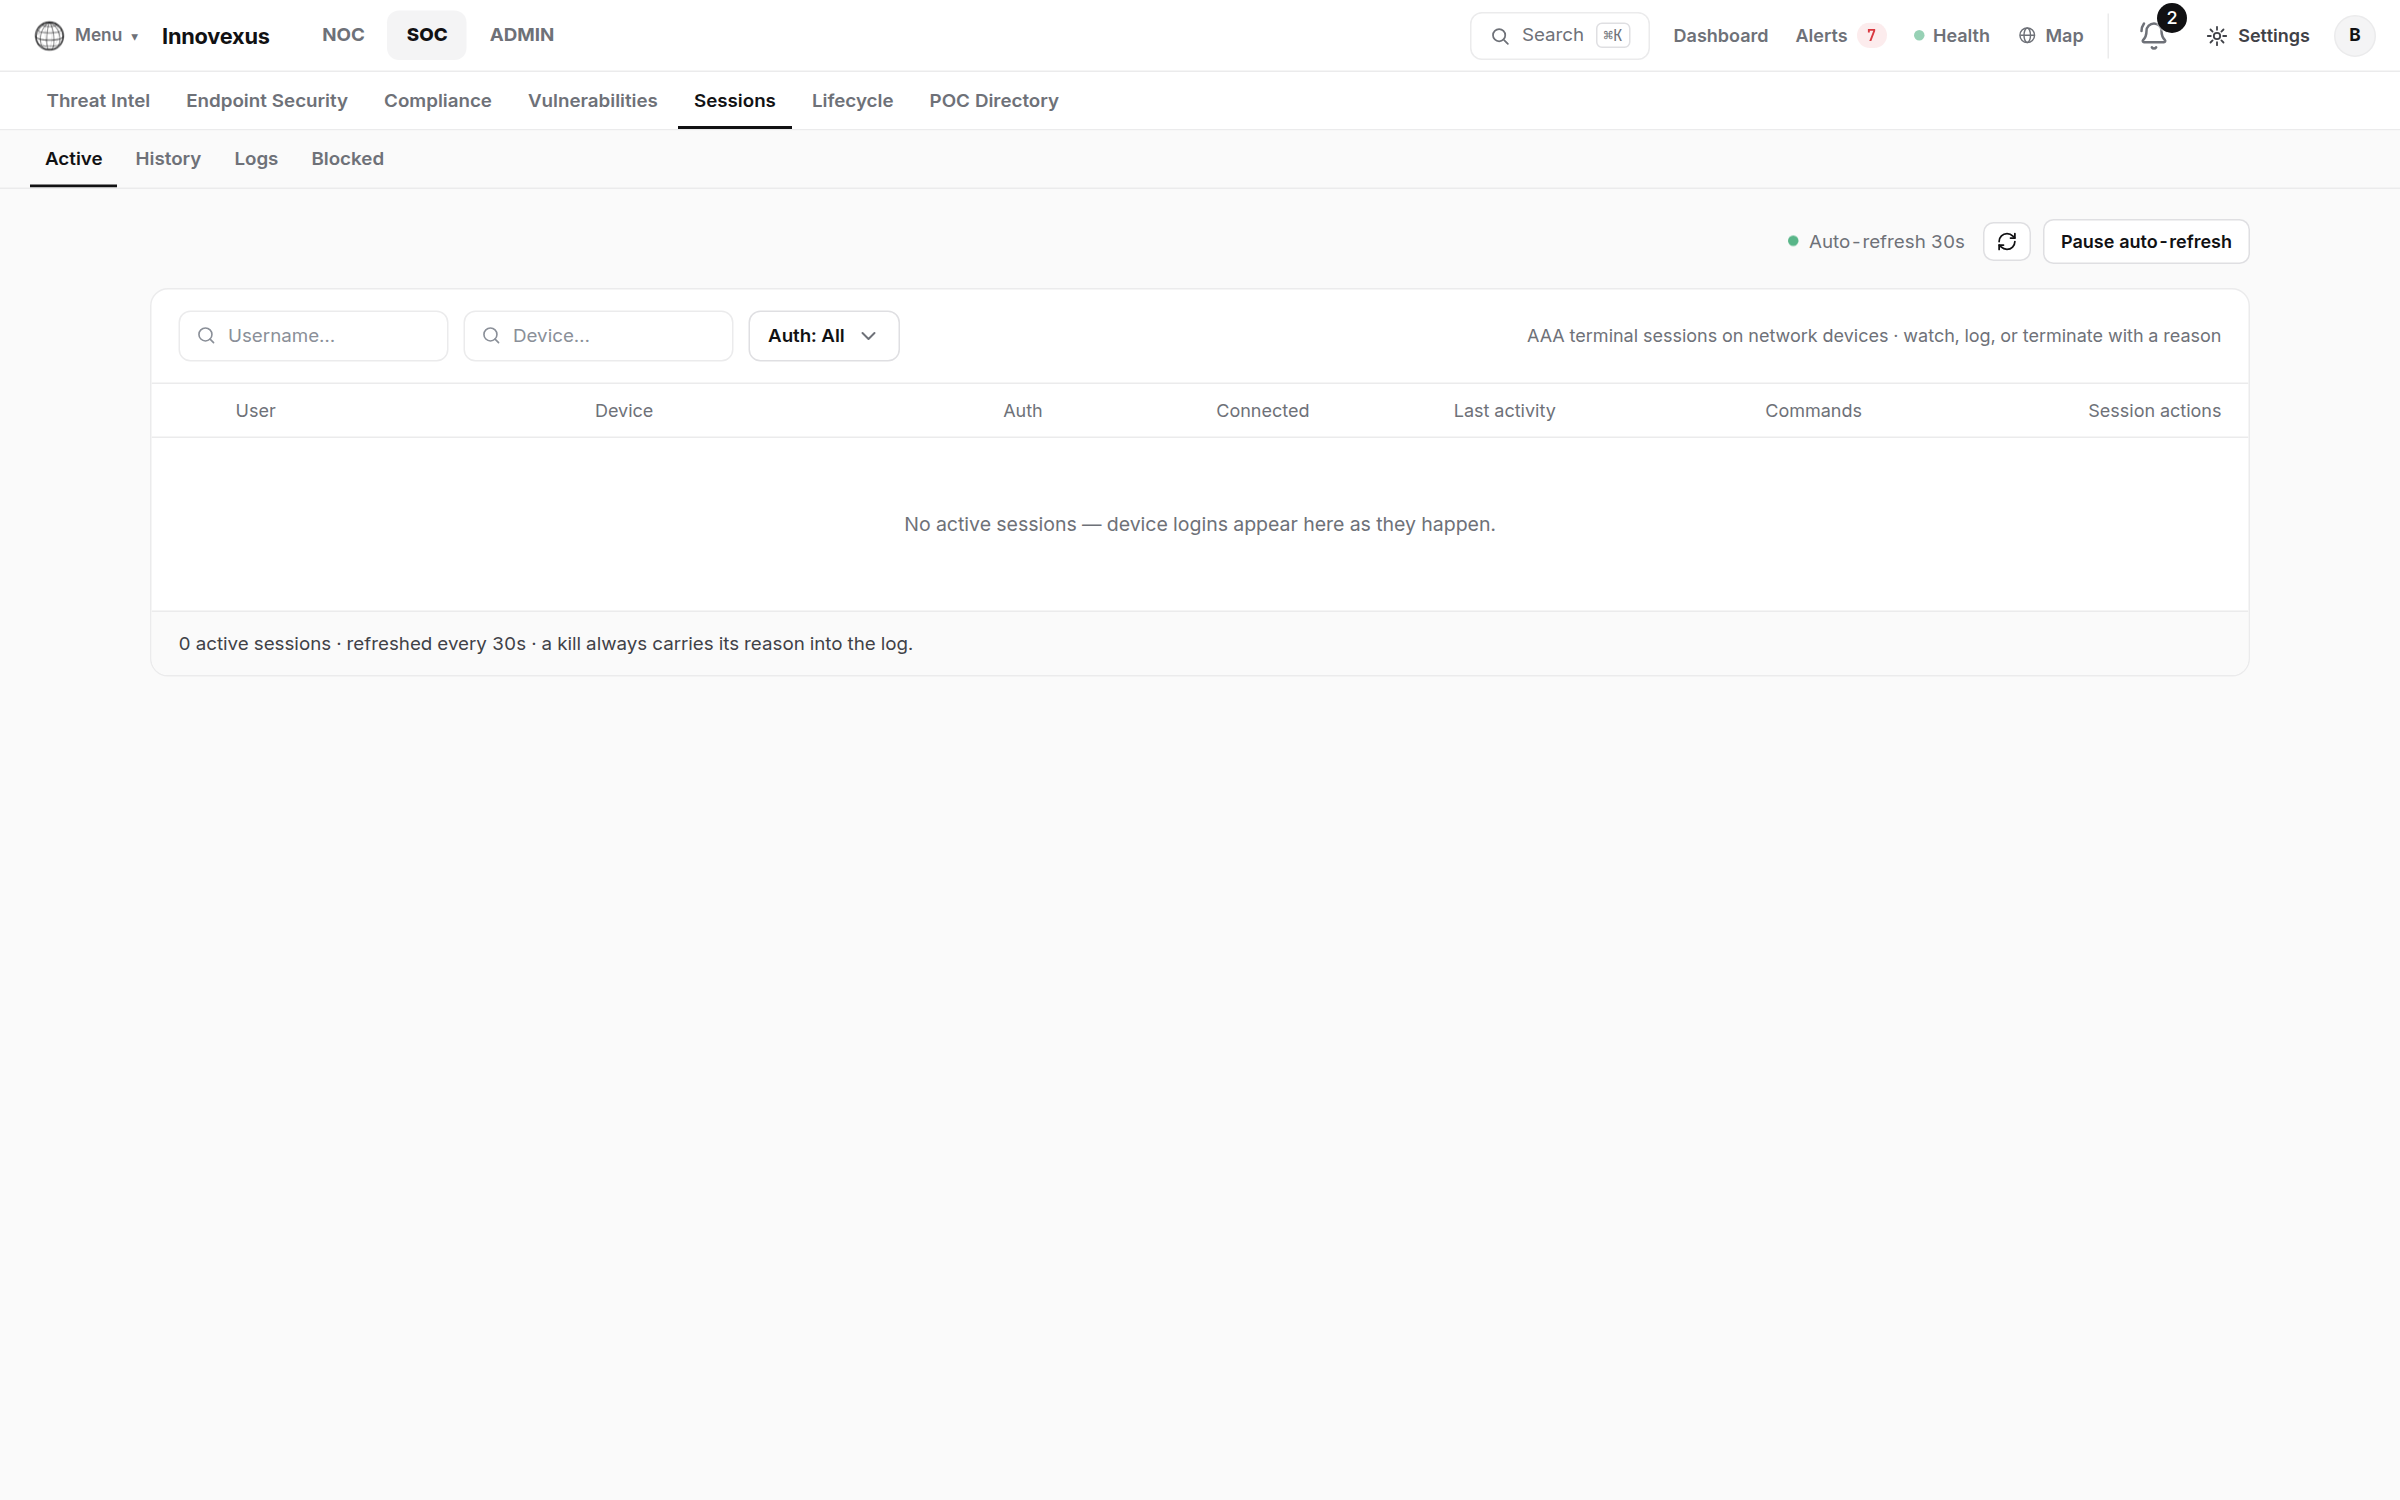Pause auto-refresh
2400x1500 pixels.
2146,242
